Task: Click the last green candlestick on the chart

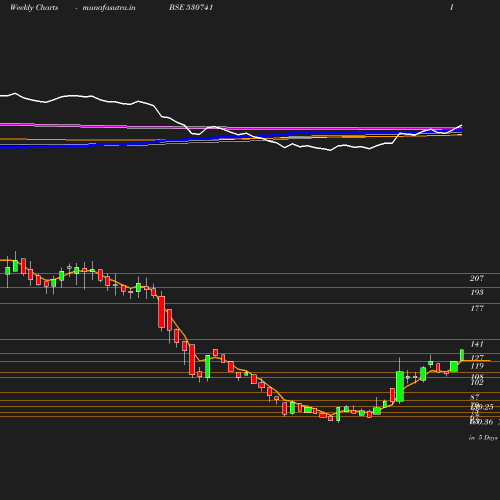Action: tap(462, 355)
